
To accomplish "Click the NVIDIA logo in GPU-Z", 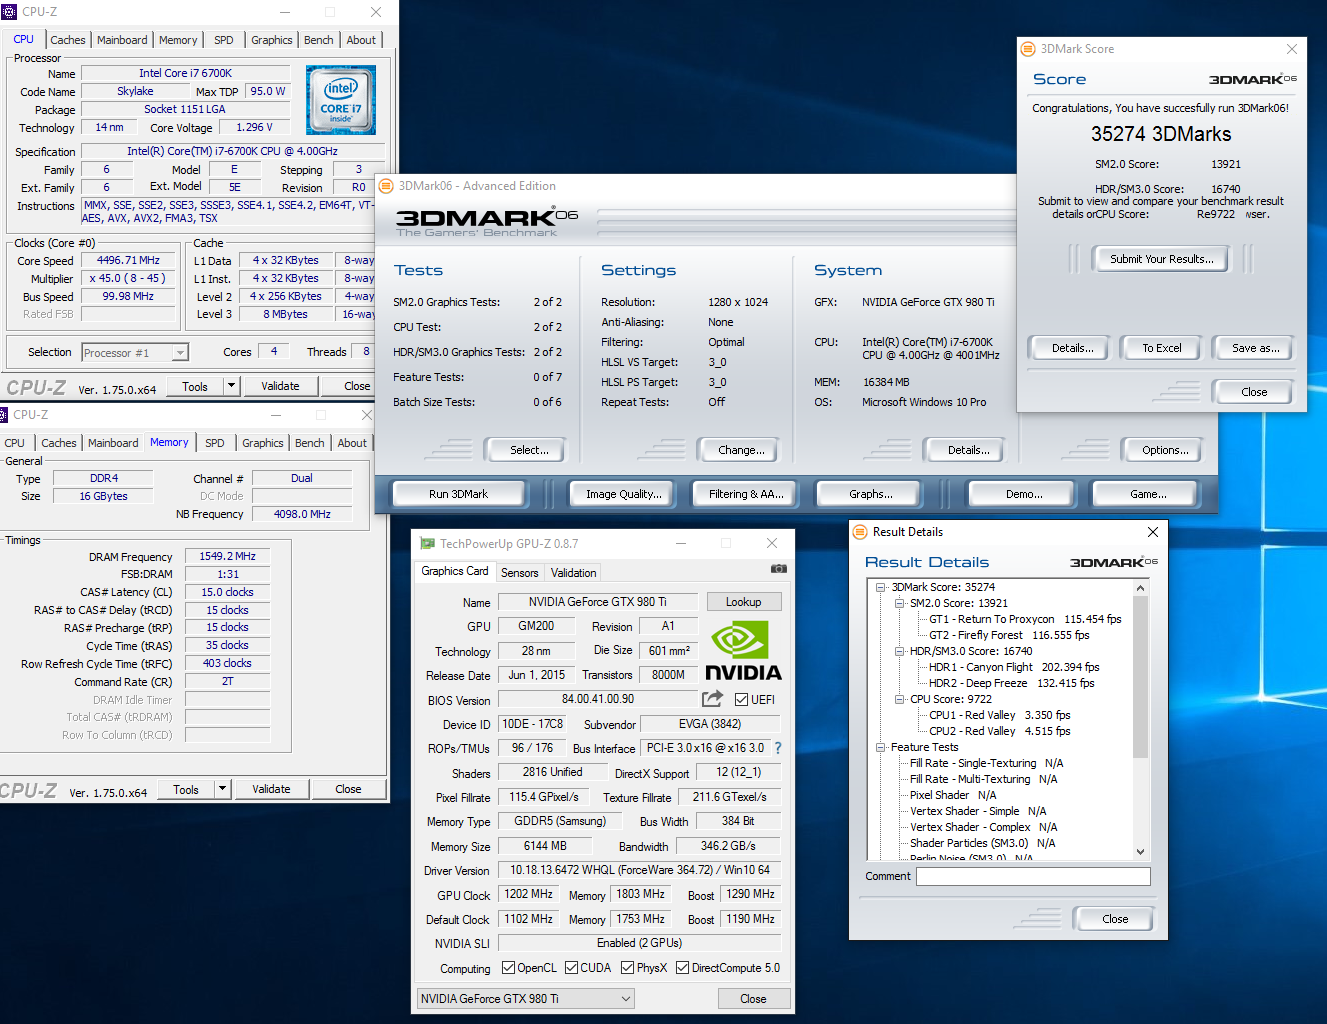I will [x=743, y=651].
